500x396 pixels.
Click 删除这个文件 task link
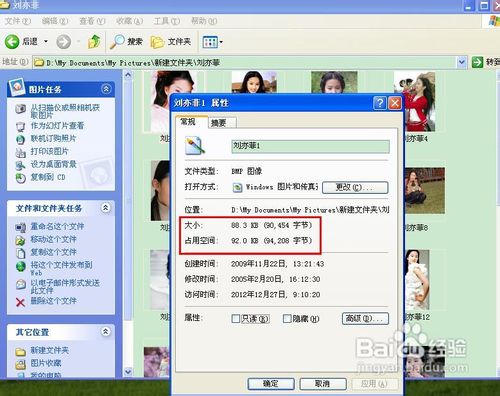(x=54, y=301)
